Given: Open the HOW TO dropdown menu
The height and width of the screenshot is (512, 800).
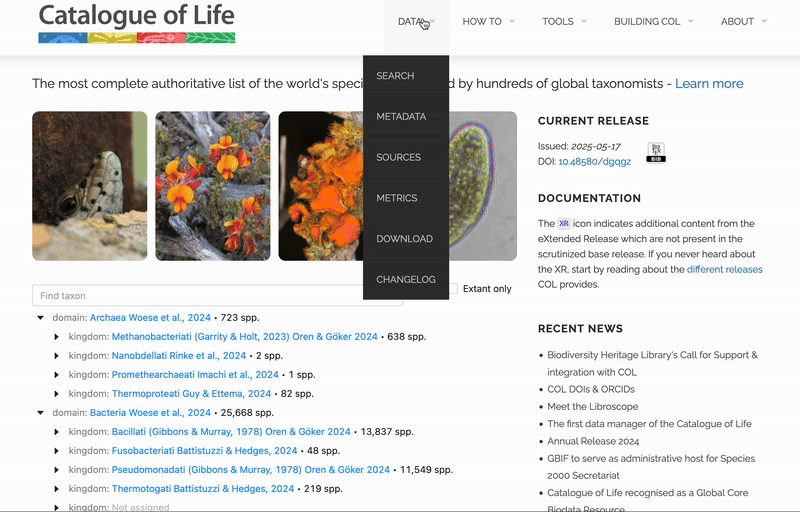Looking at the screenshot, I should click(488, 21).
